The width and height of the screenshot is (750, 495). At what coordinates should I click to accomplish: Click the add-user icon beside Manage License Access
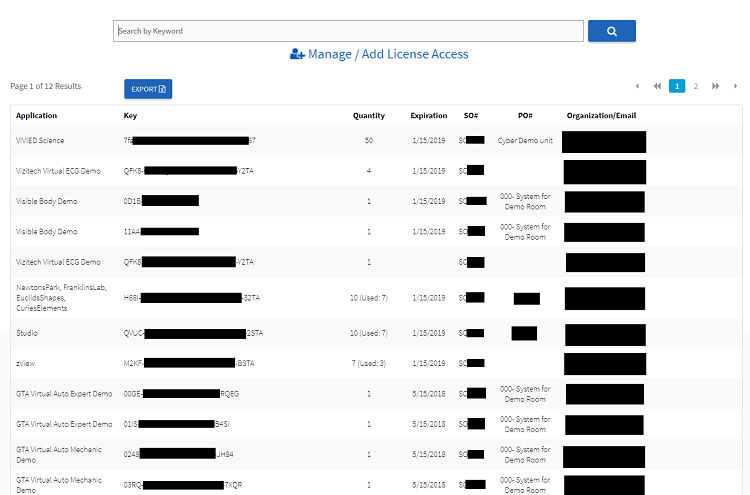297,54
